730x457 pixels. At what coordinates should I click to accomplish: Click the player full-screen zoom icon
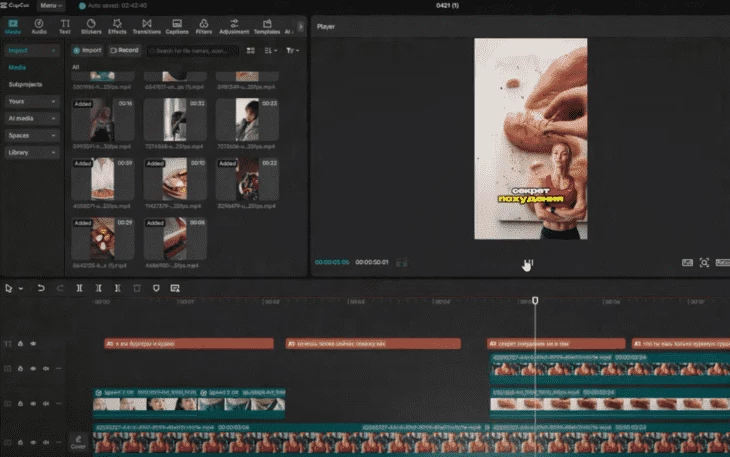704,262
